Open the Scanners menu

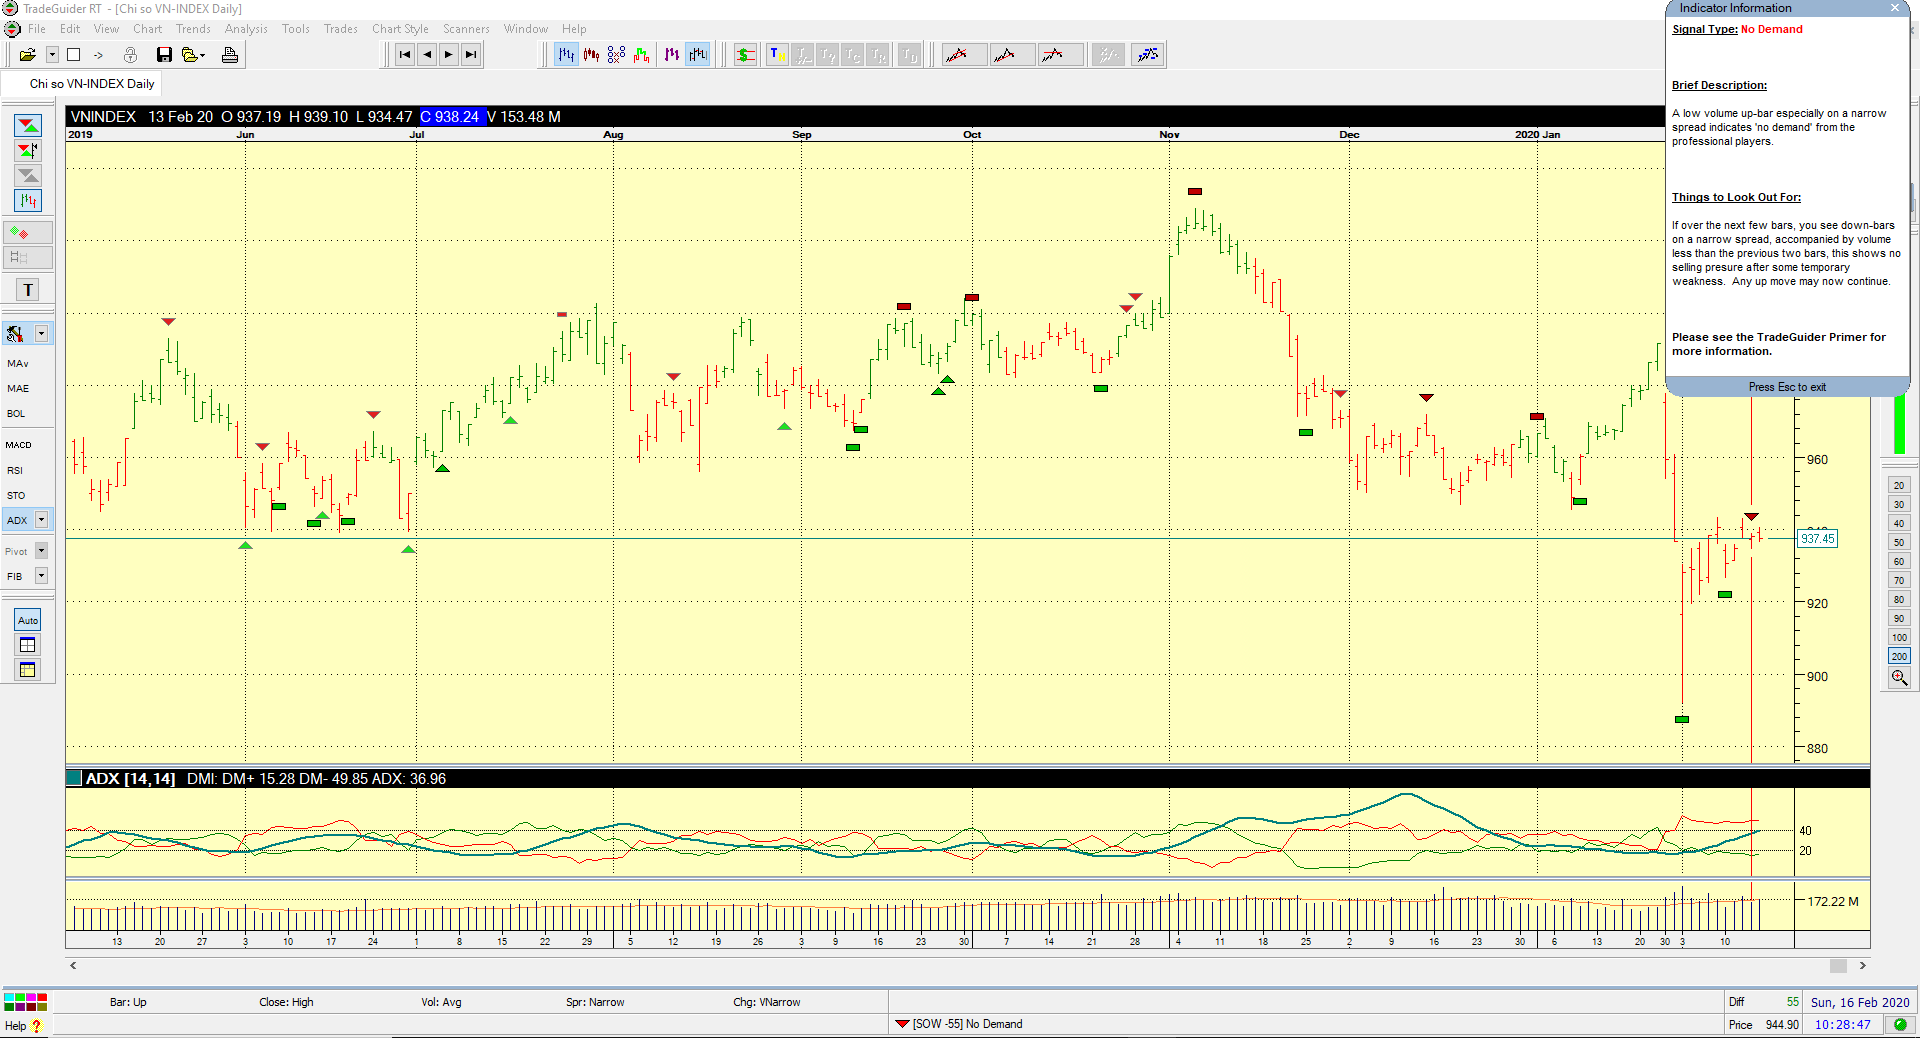click(466, 29)
